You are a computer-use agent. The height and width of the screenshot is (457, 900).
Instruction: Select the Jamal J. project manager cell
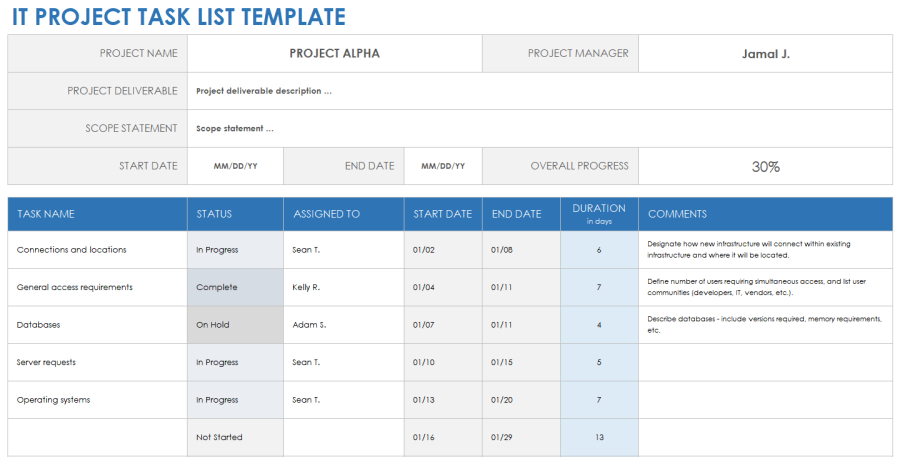click(765, 54)
